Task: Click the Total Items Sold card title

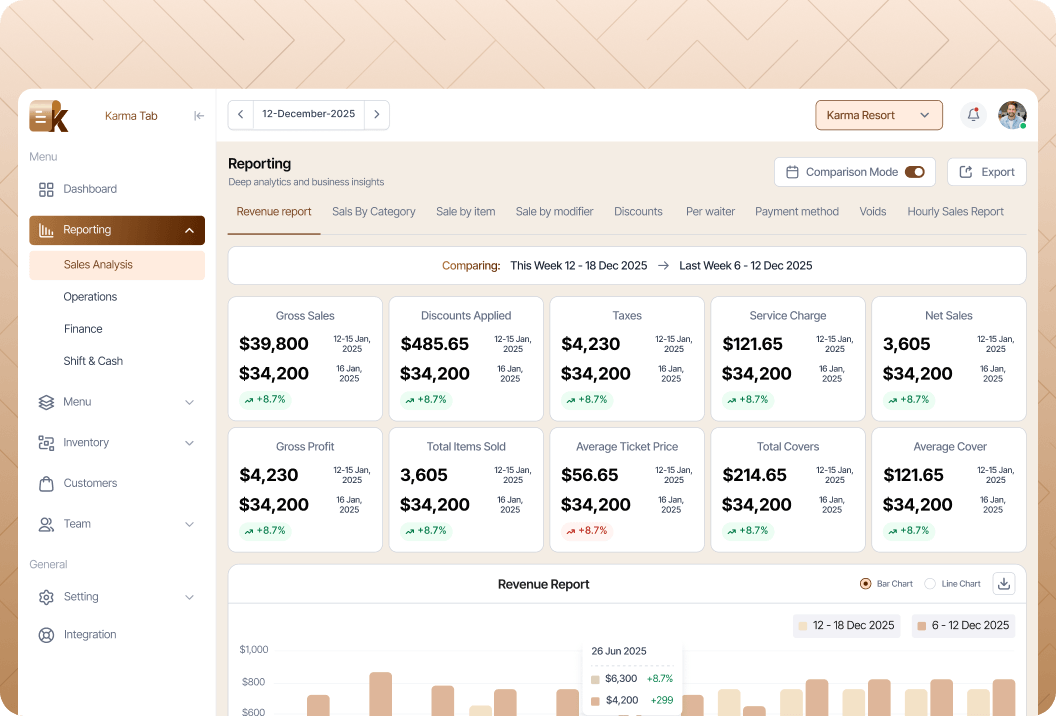Action: click(466, 447)
